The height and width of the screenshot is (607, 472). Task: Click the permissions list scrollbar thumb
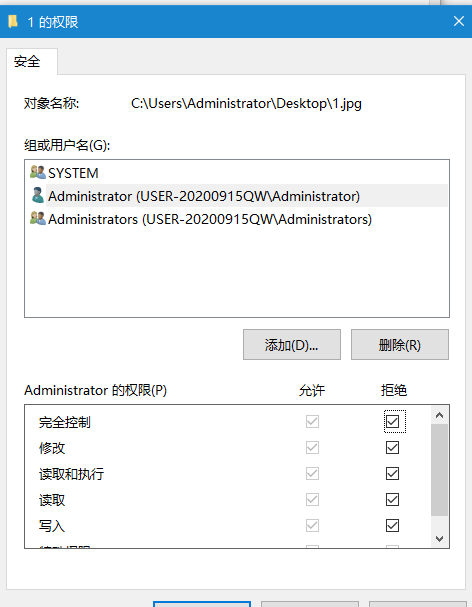[439, 470]
